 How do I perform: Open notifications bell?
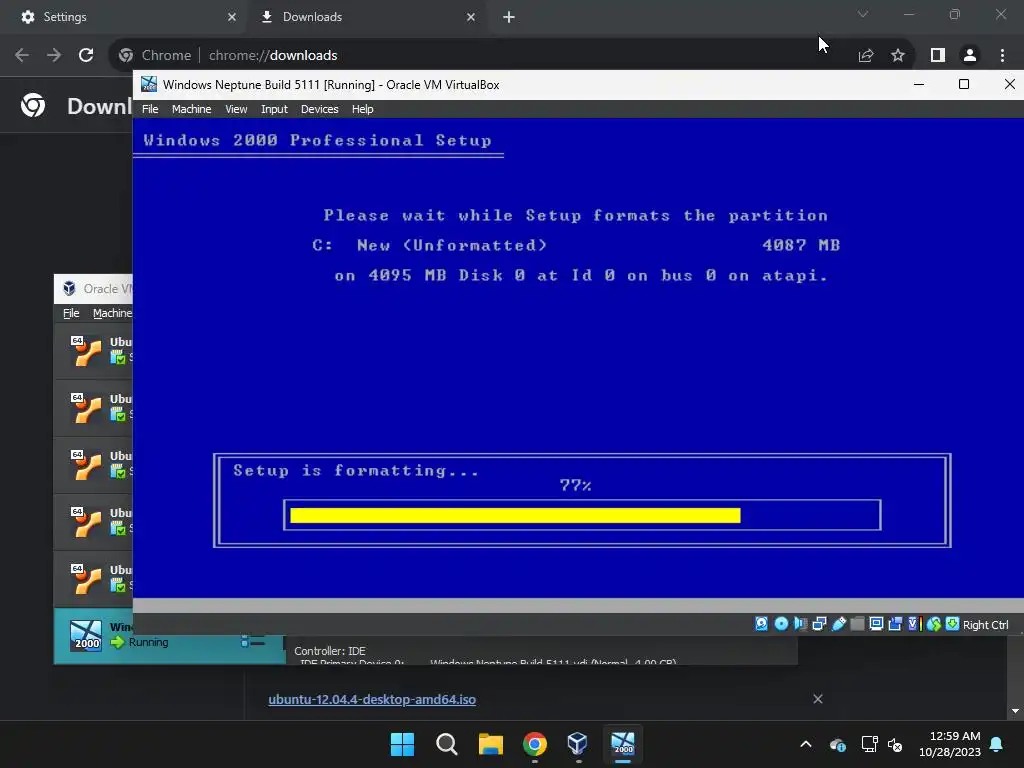(997, 744)
